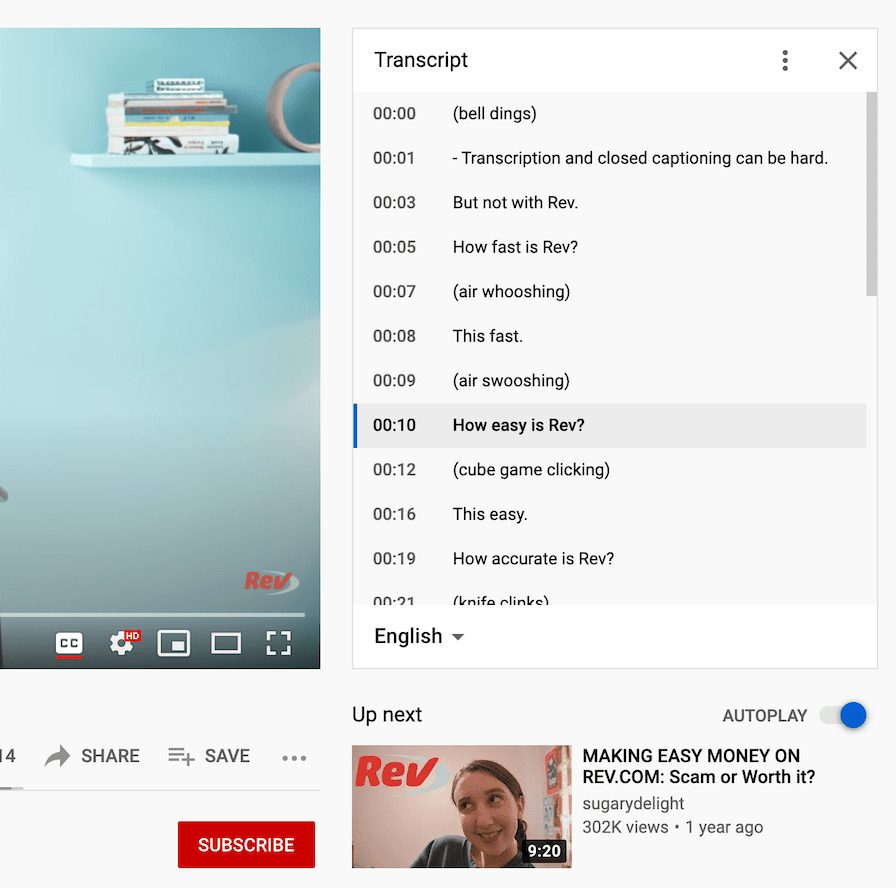The height and width of the screenshot is (888, 896).
Task: Open transcript three-dot options menu
Action: pyautogui.click(x=785, y=60)
